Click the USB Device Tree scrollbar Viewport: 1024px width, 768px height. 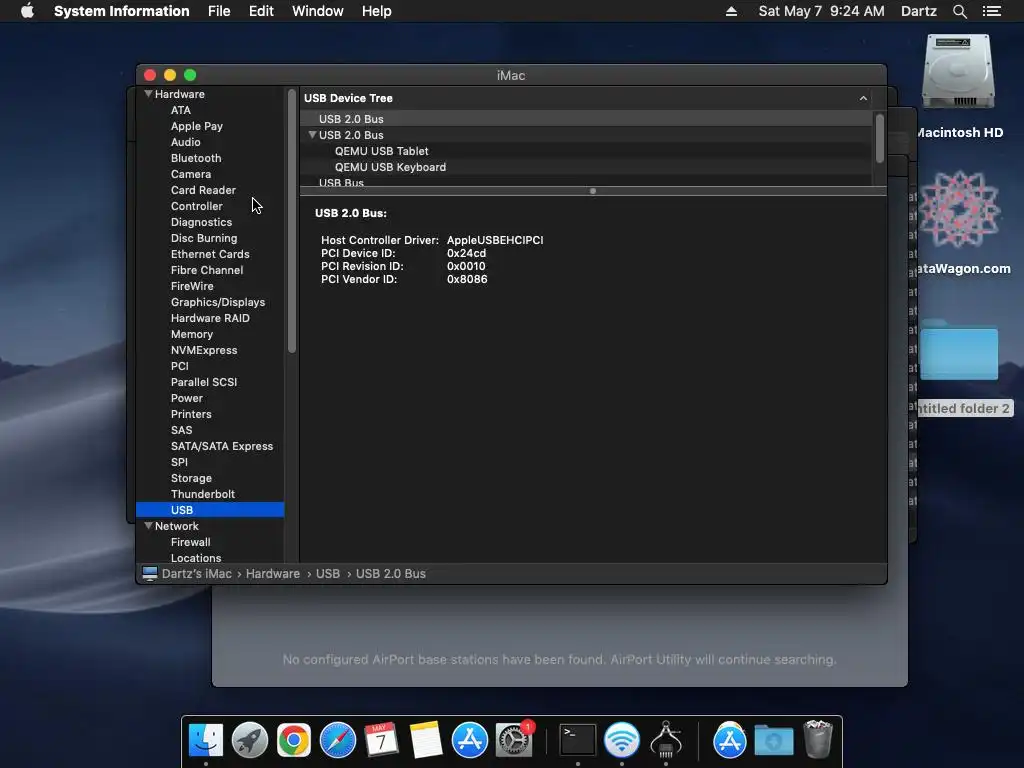880,138
